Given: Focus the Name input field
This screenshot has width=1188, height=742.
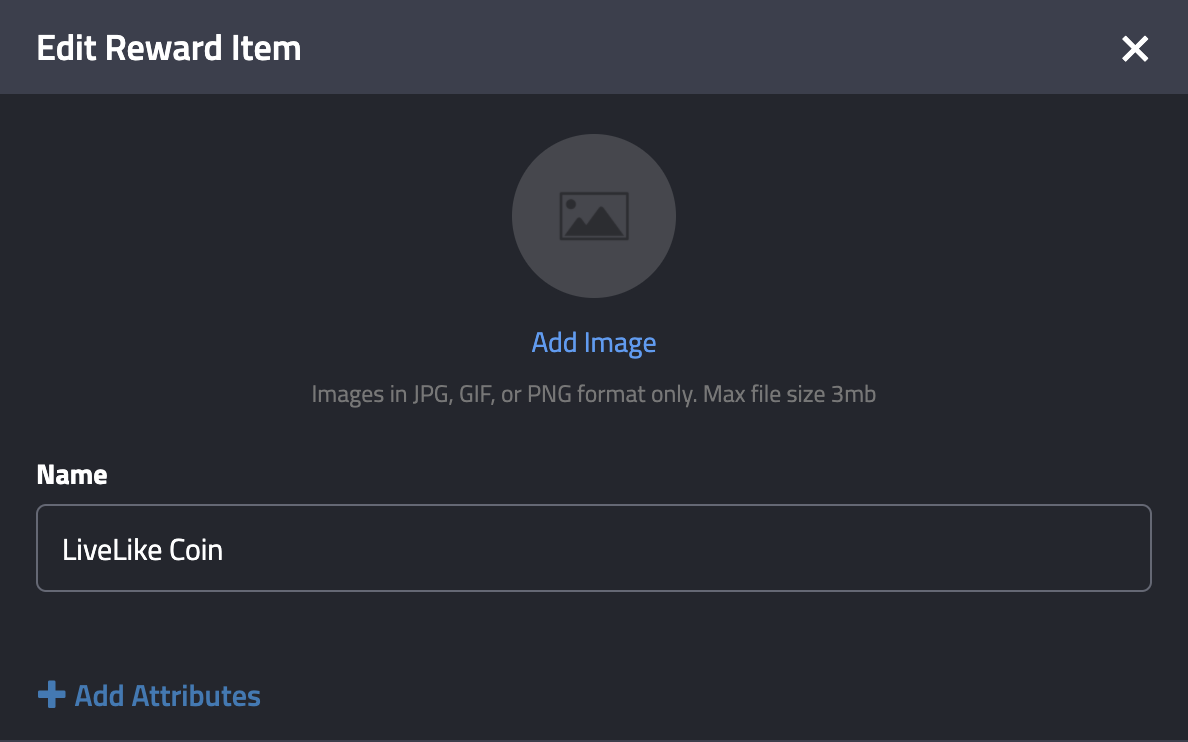Looking at the screenshot, I should pyautogui.click(x=594, y=548).
